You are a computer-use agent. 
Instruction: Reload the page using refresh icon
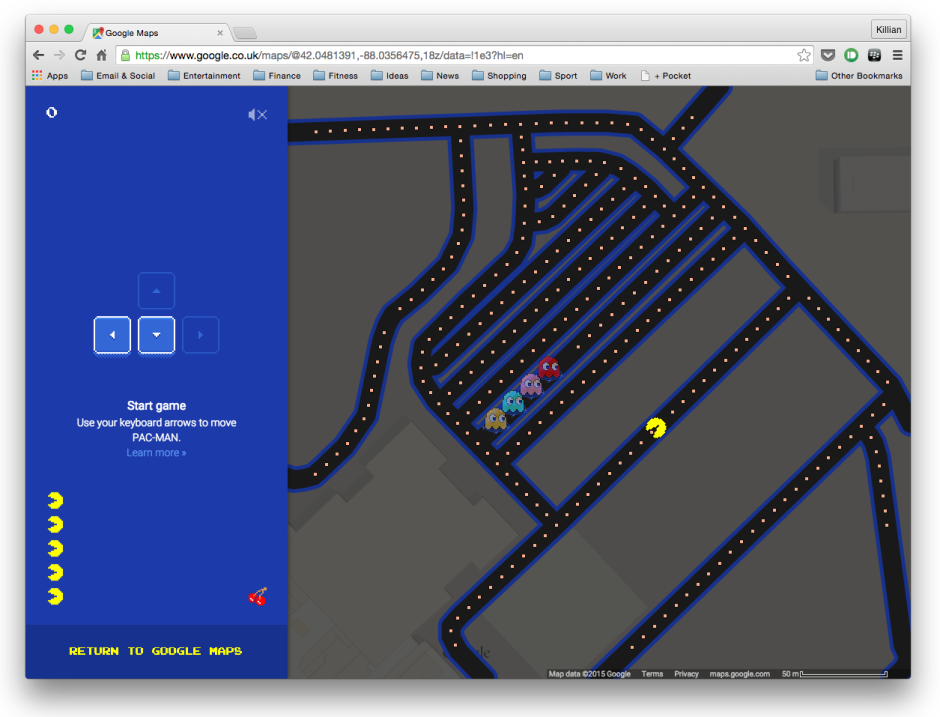80,55
